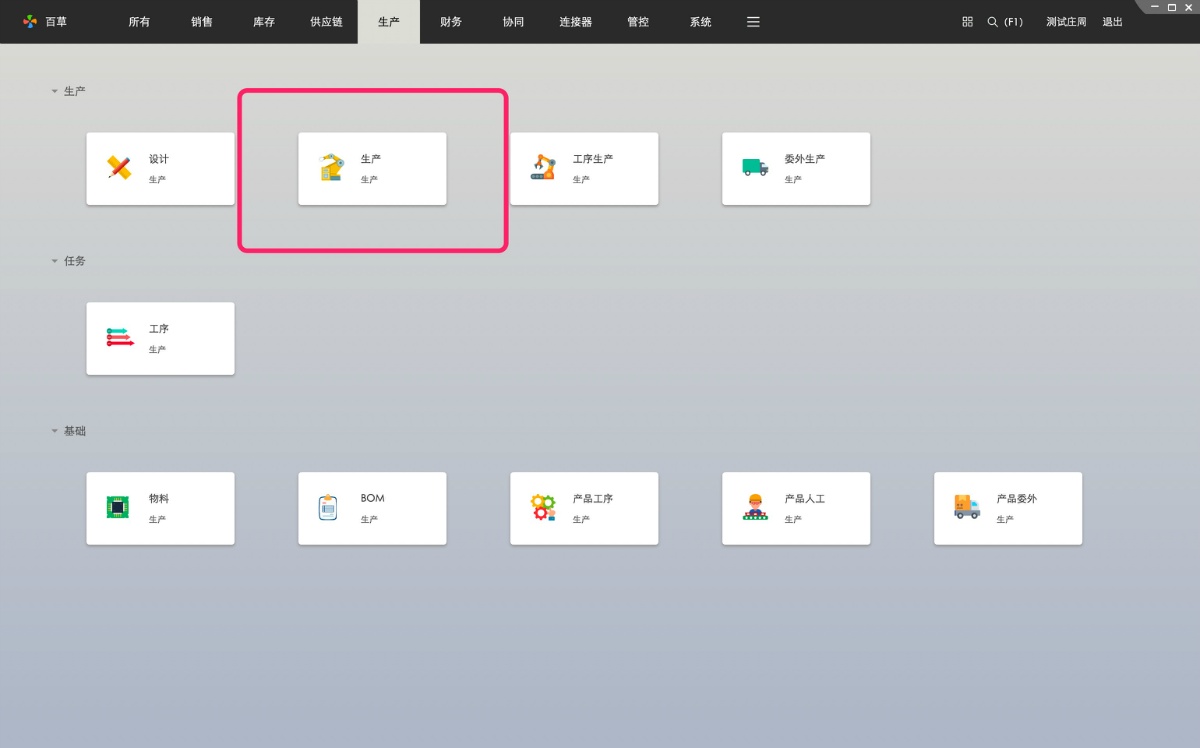Click the 产品委外 card title text
The height and width of the screenshot is (748, 1200).
(1017, 498)
